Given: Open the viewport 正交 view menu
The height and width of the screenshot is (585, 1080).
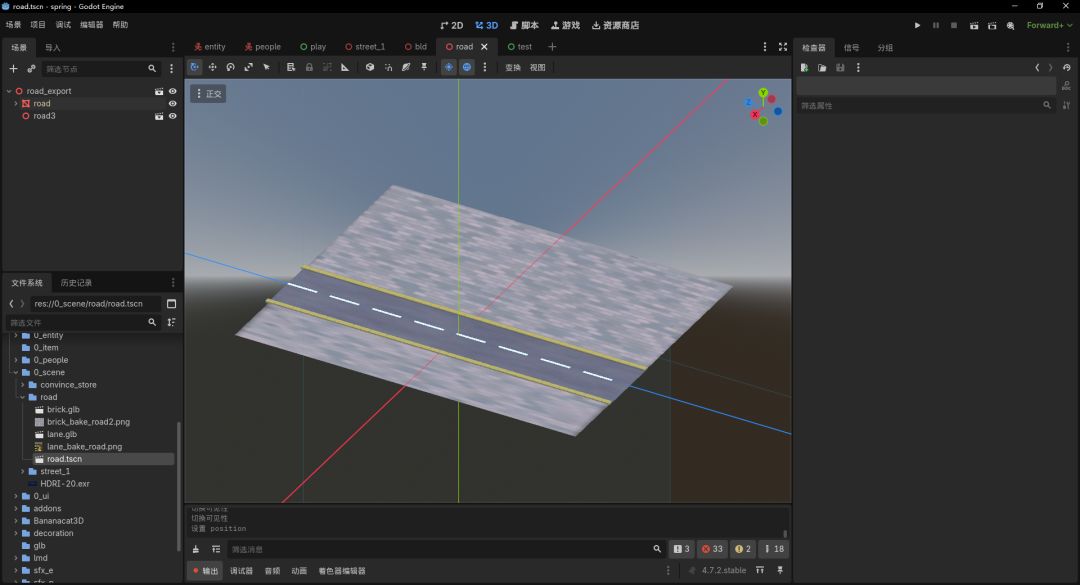Looking at the screenshot, I should [209, 94].
